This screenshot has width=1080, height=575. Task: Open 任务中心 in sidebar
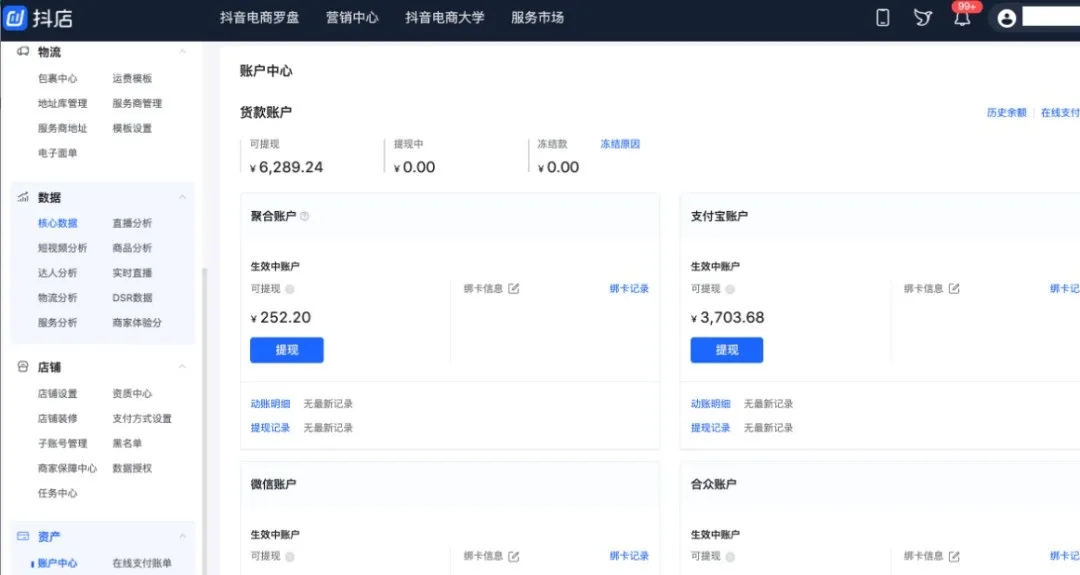57,493
